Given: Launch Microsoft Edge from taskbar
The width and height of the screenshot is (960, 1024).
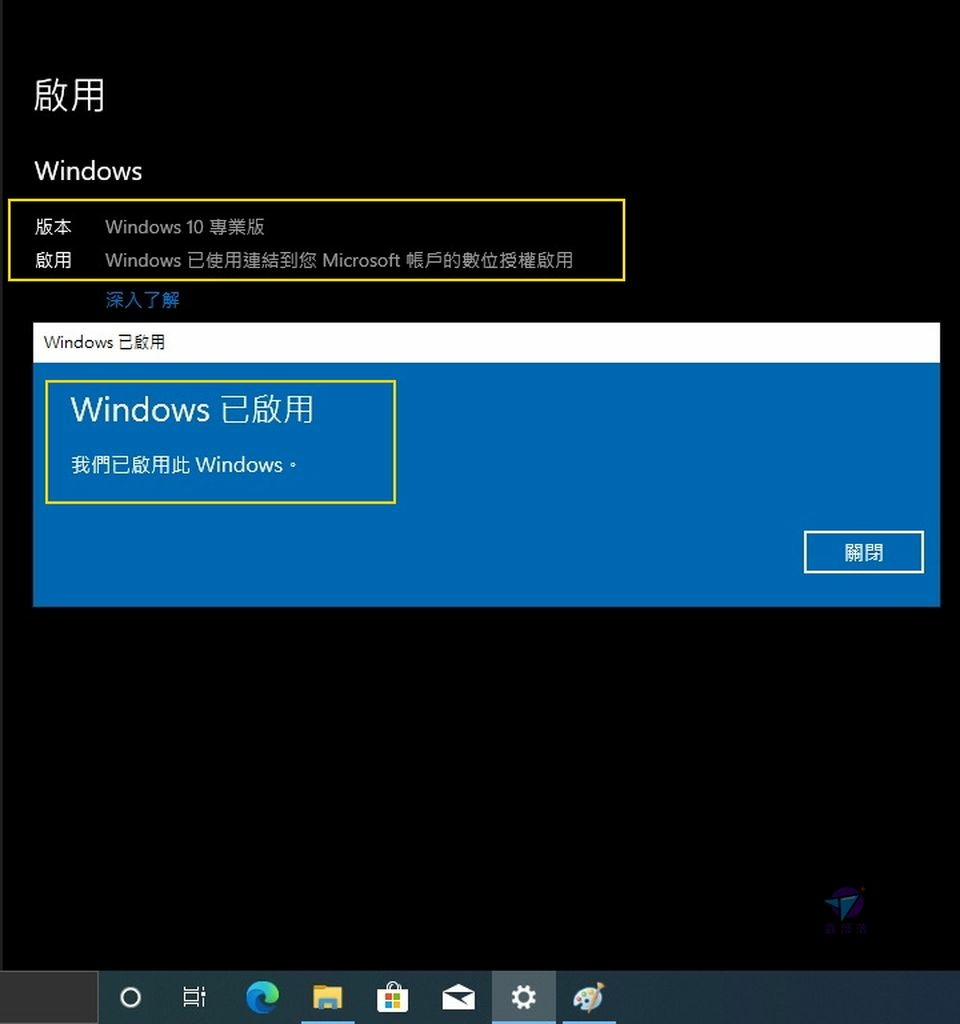Looking at the screenshot, I should (263, 997).
